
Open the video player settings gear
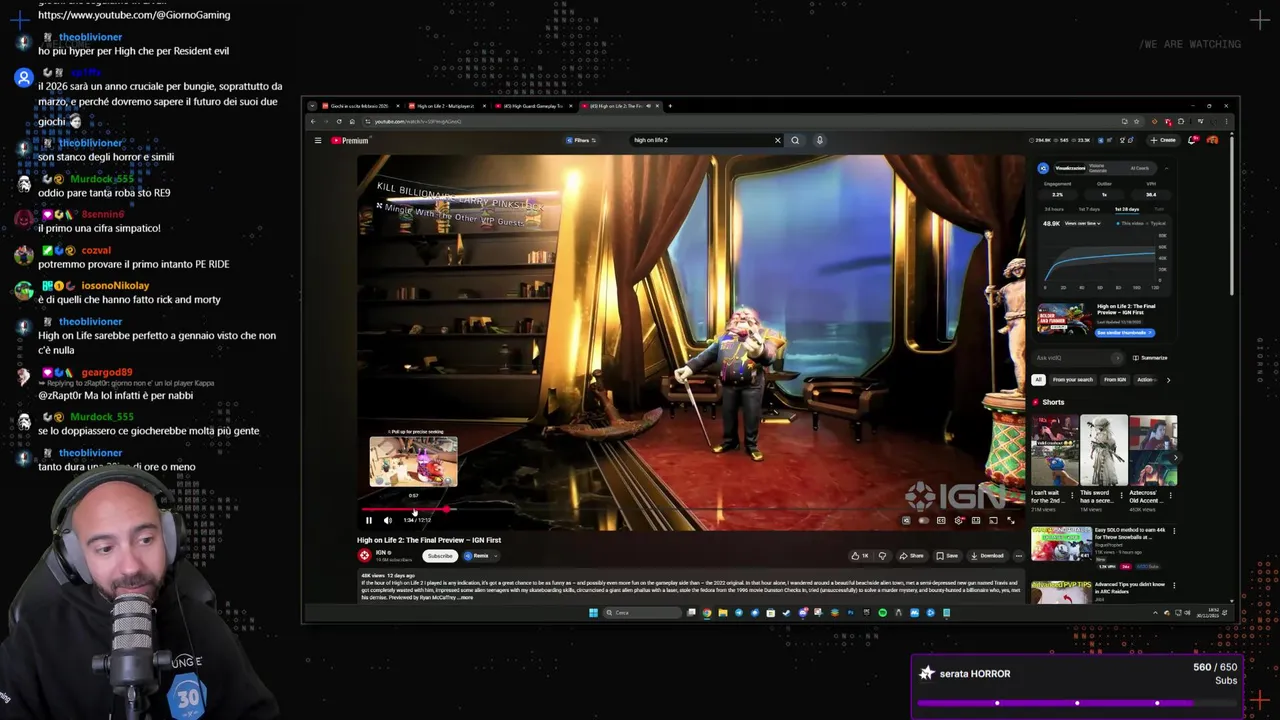coord(958,520)
